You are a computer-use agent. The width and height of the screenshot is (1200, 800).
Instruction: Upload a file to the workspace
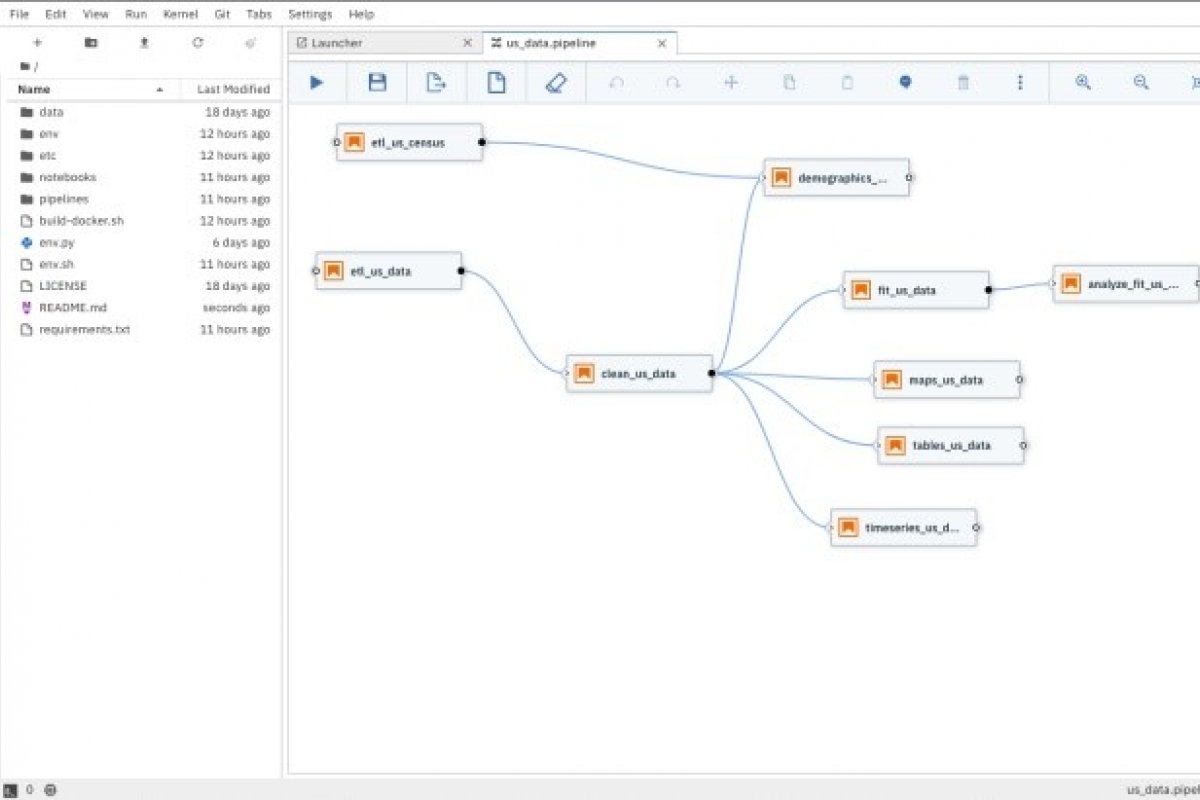tap(143, 43)
